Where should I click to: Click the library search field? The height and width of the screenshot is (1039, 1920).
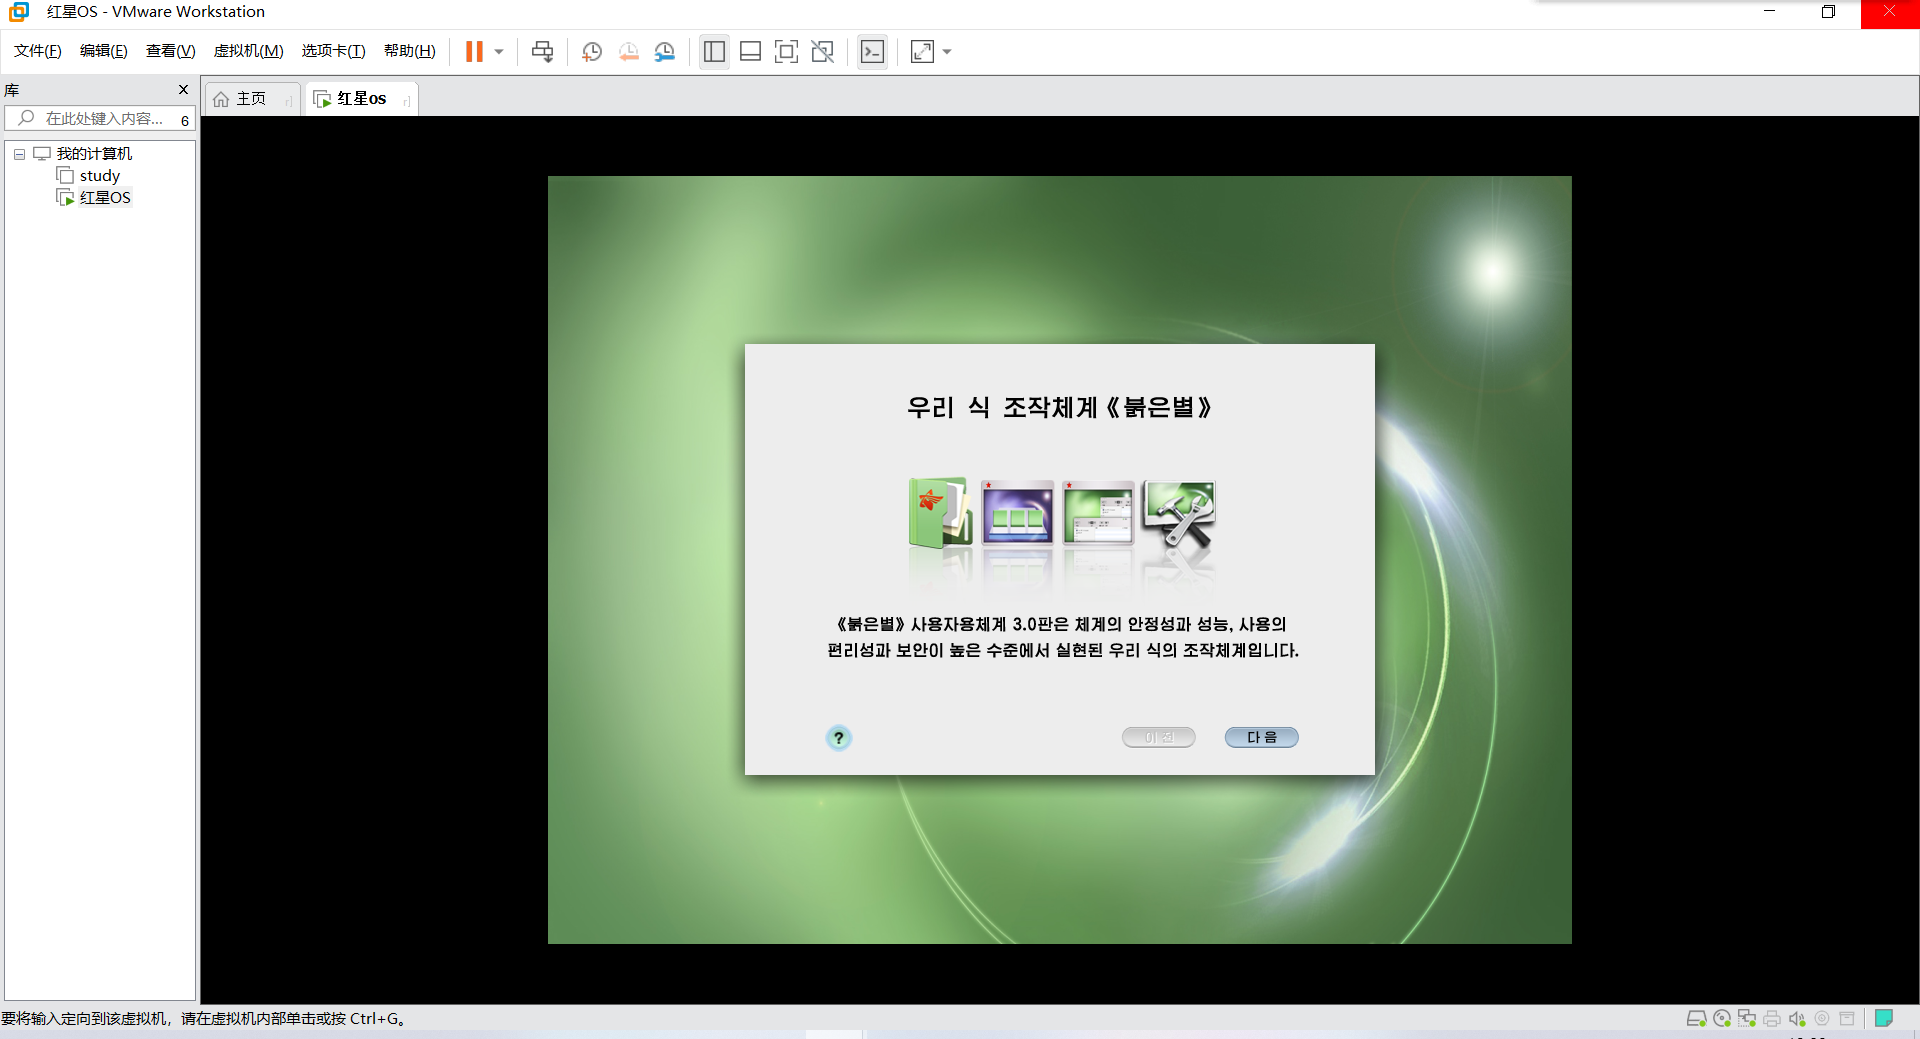click(x=99, y=119)
